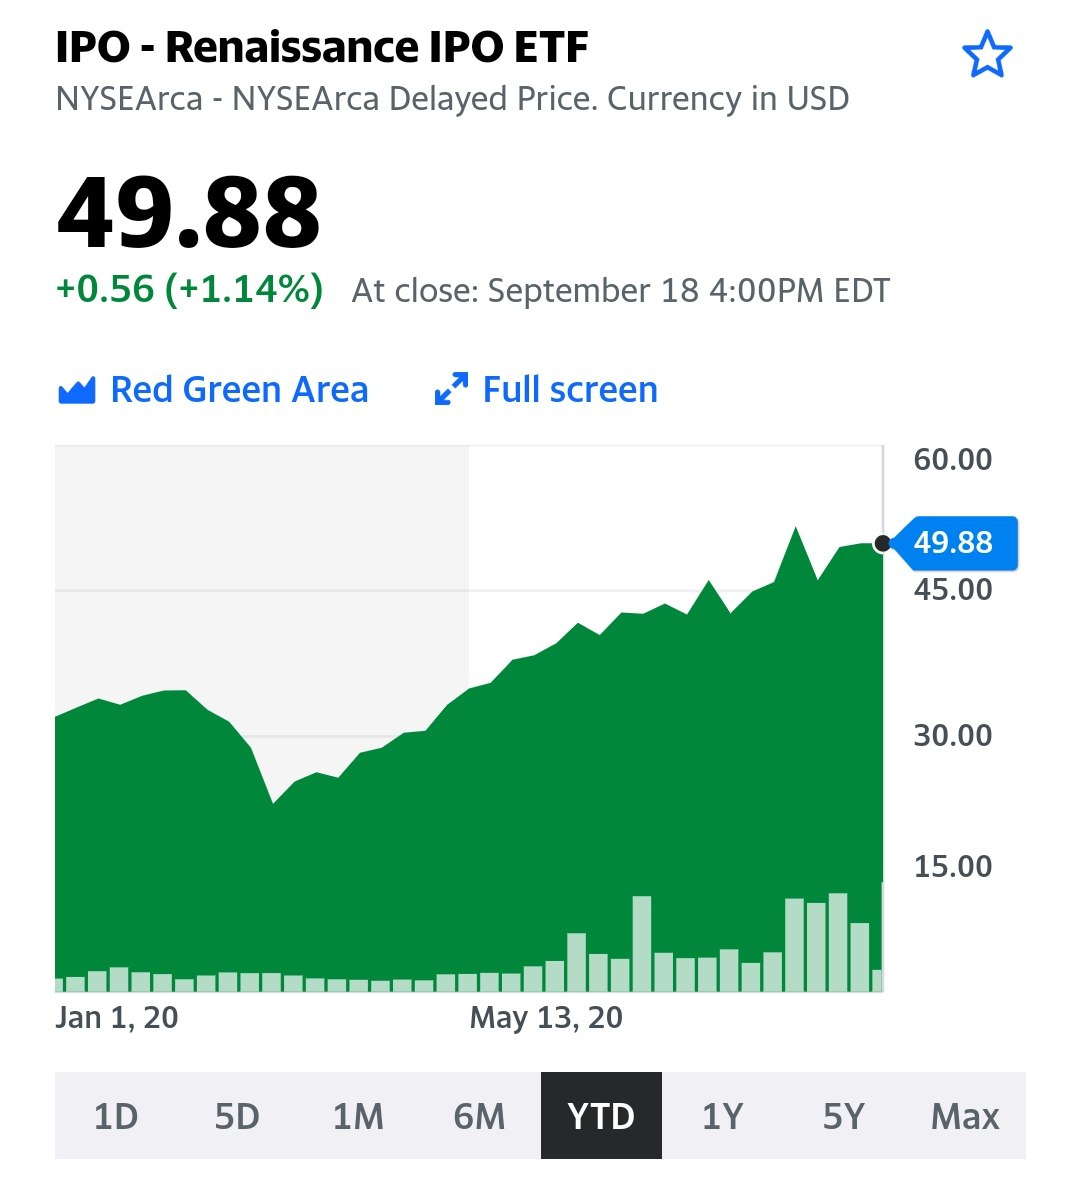Select the 1D time range tab
The width and height of the screenshot is (1080, 1187).
[x=116, y=1116]
